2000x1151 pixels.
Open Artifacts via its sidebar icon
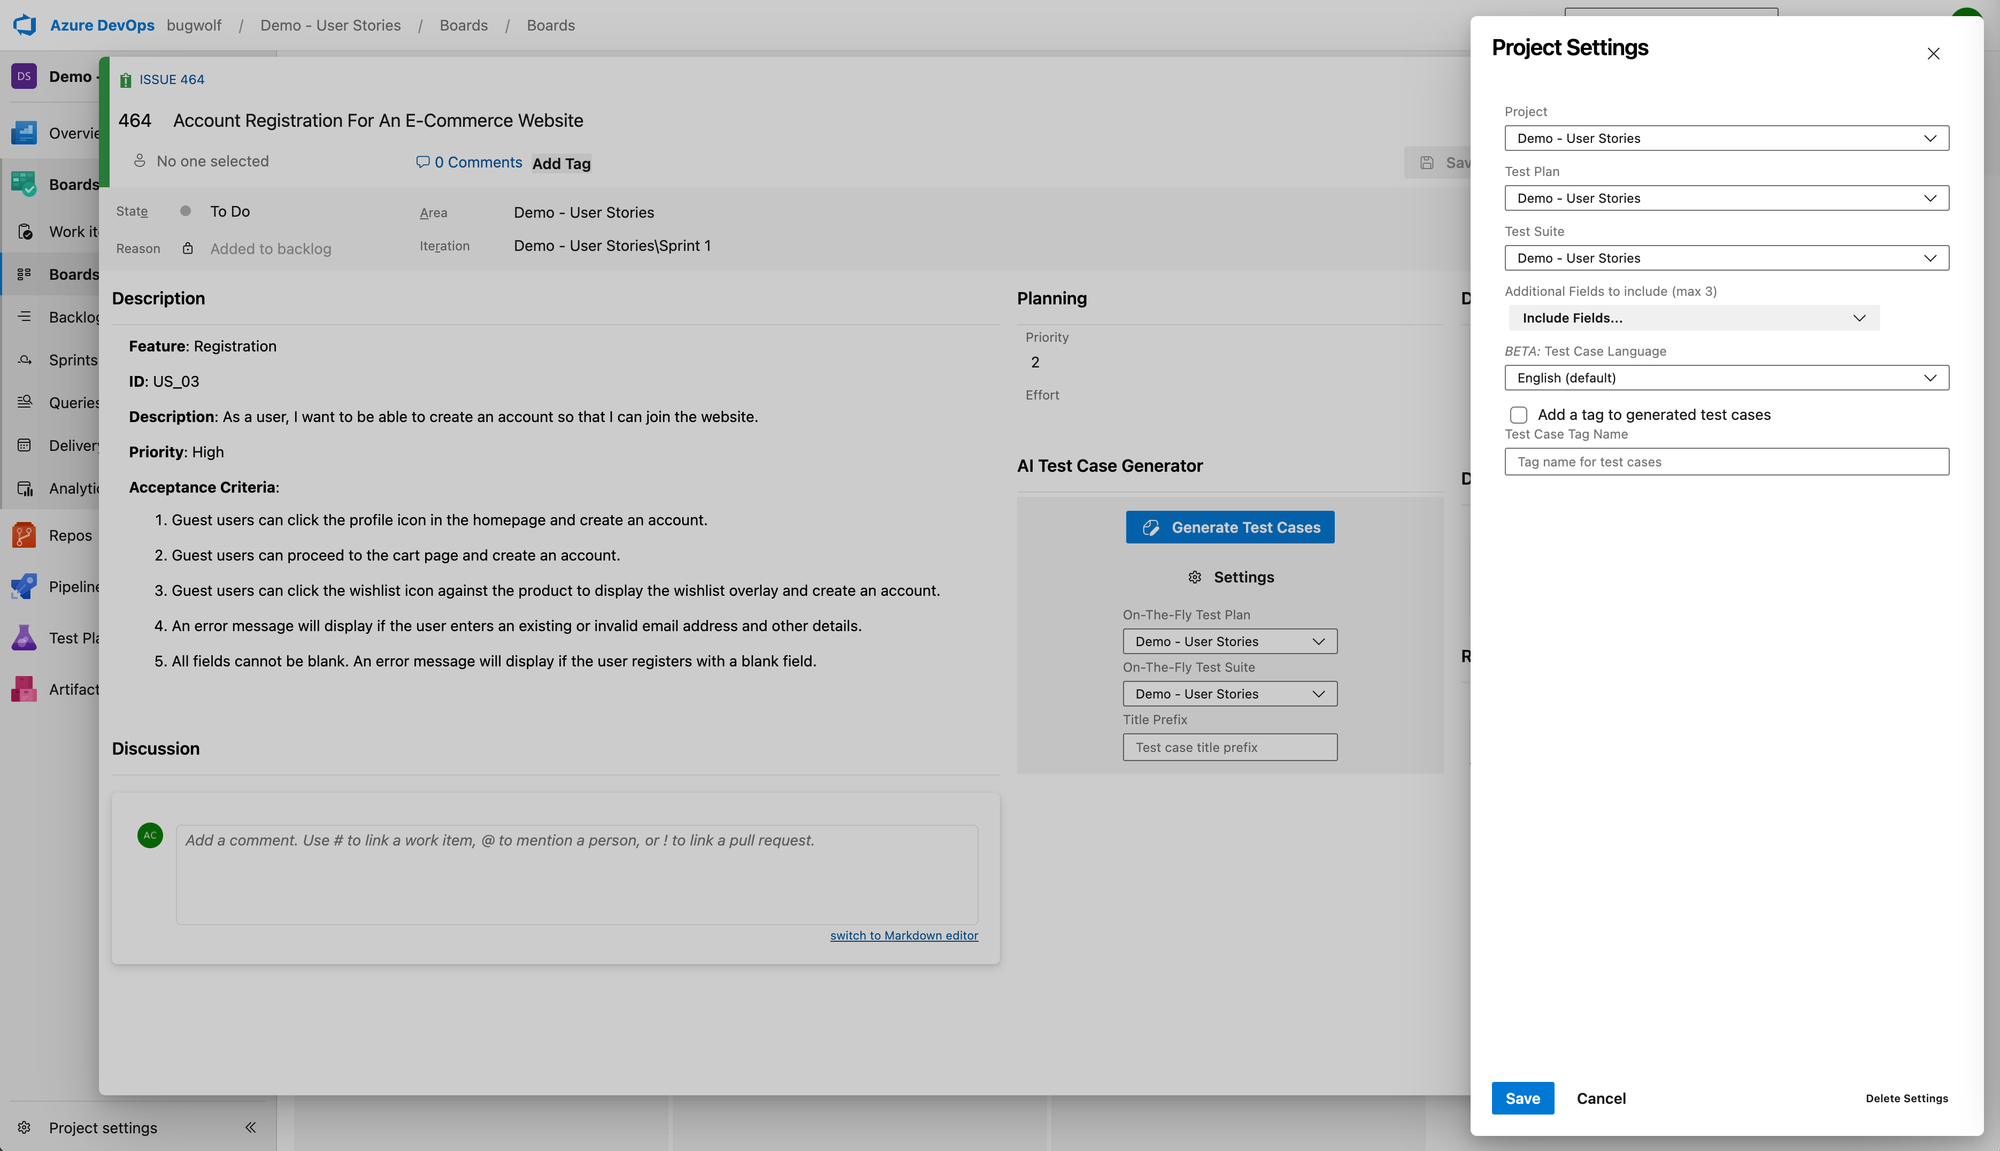click(x=24, y=689)
